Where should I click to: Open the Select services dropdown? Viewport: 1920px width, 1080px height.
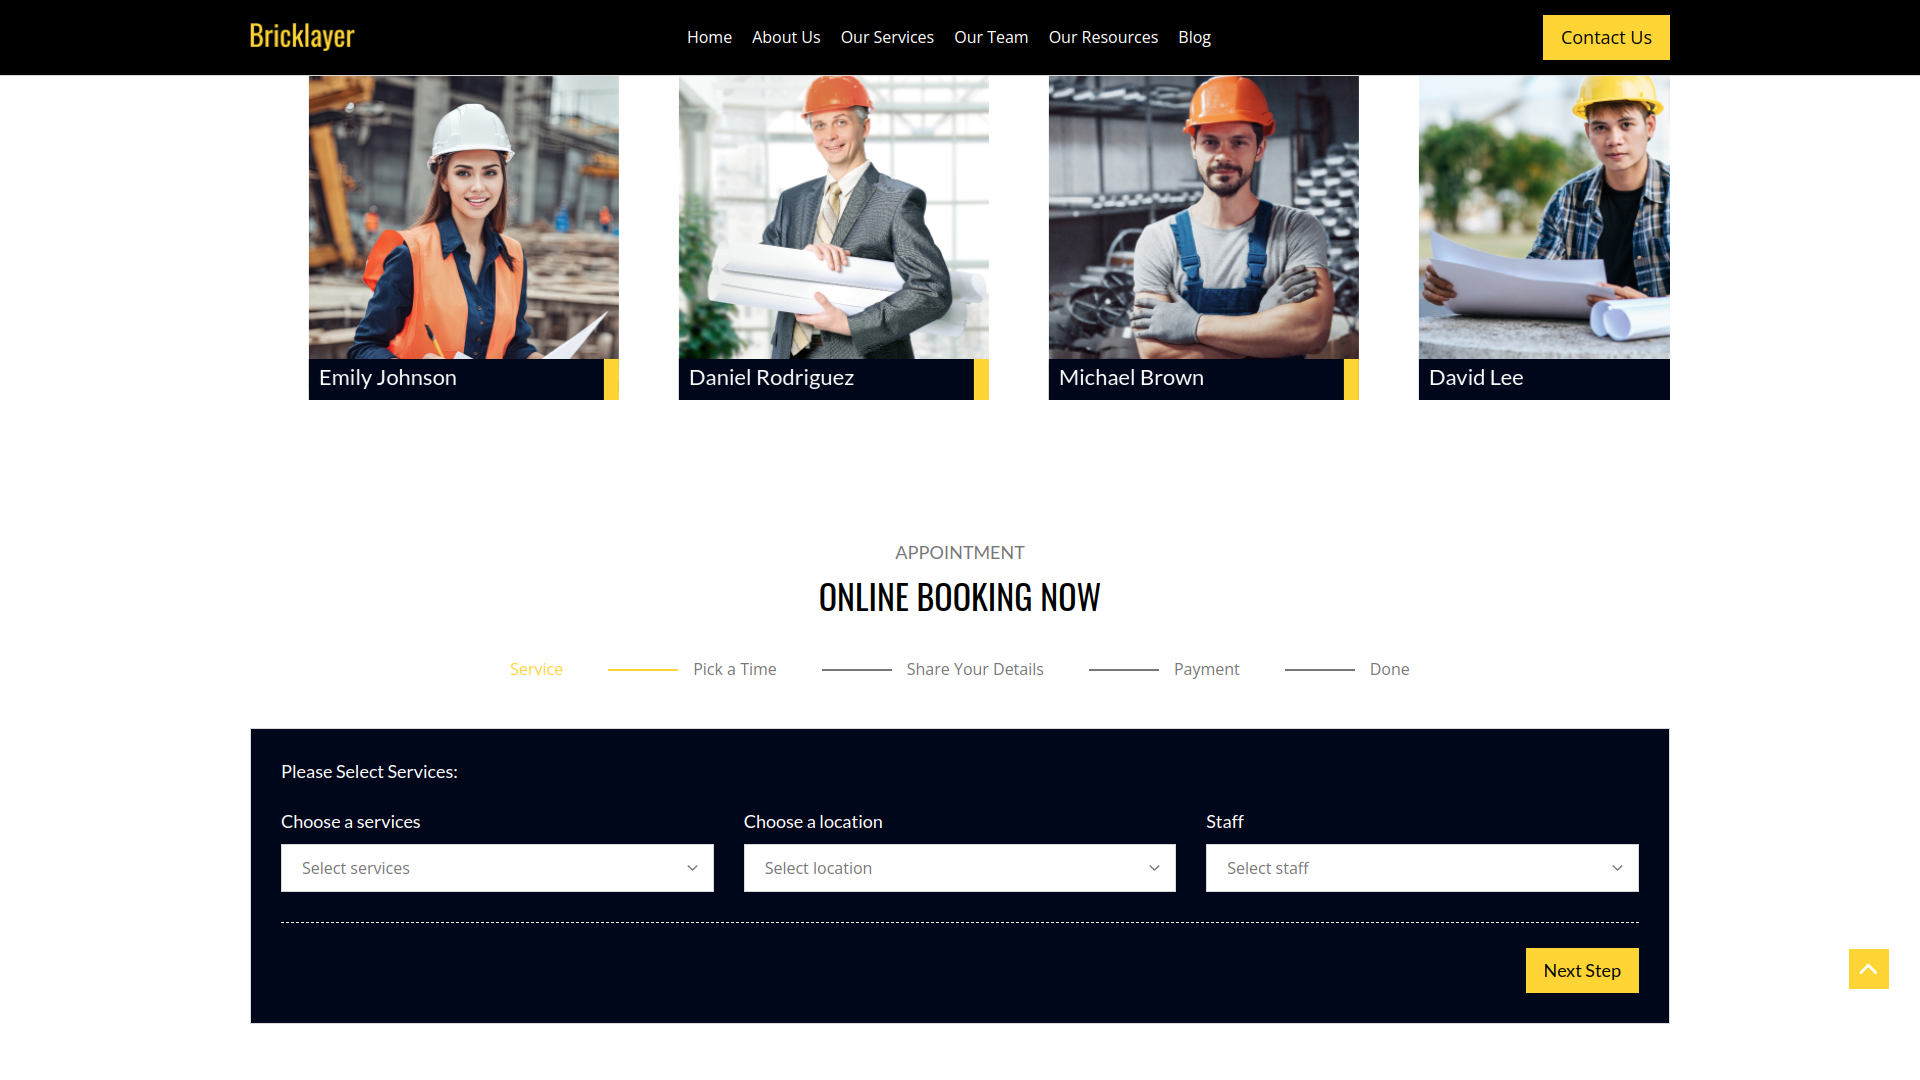(x=497, y=868)
